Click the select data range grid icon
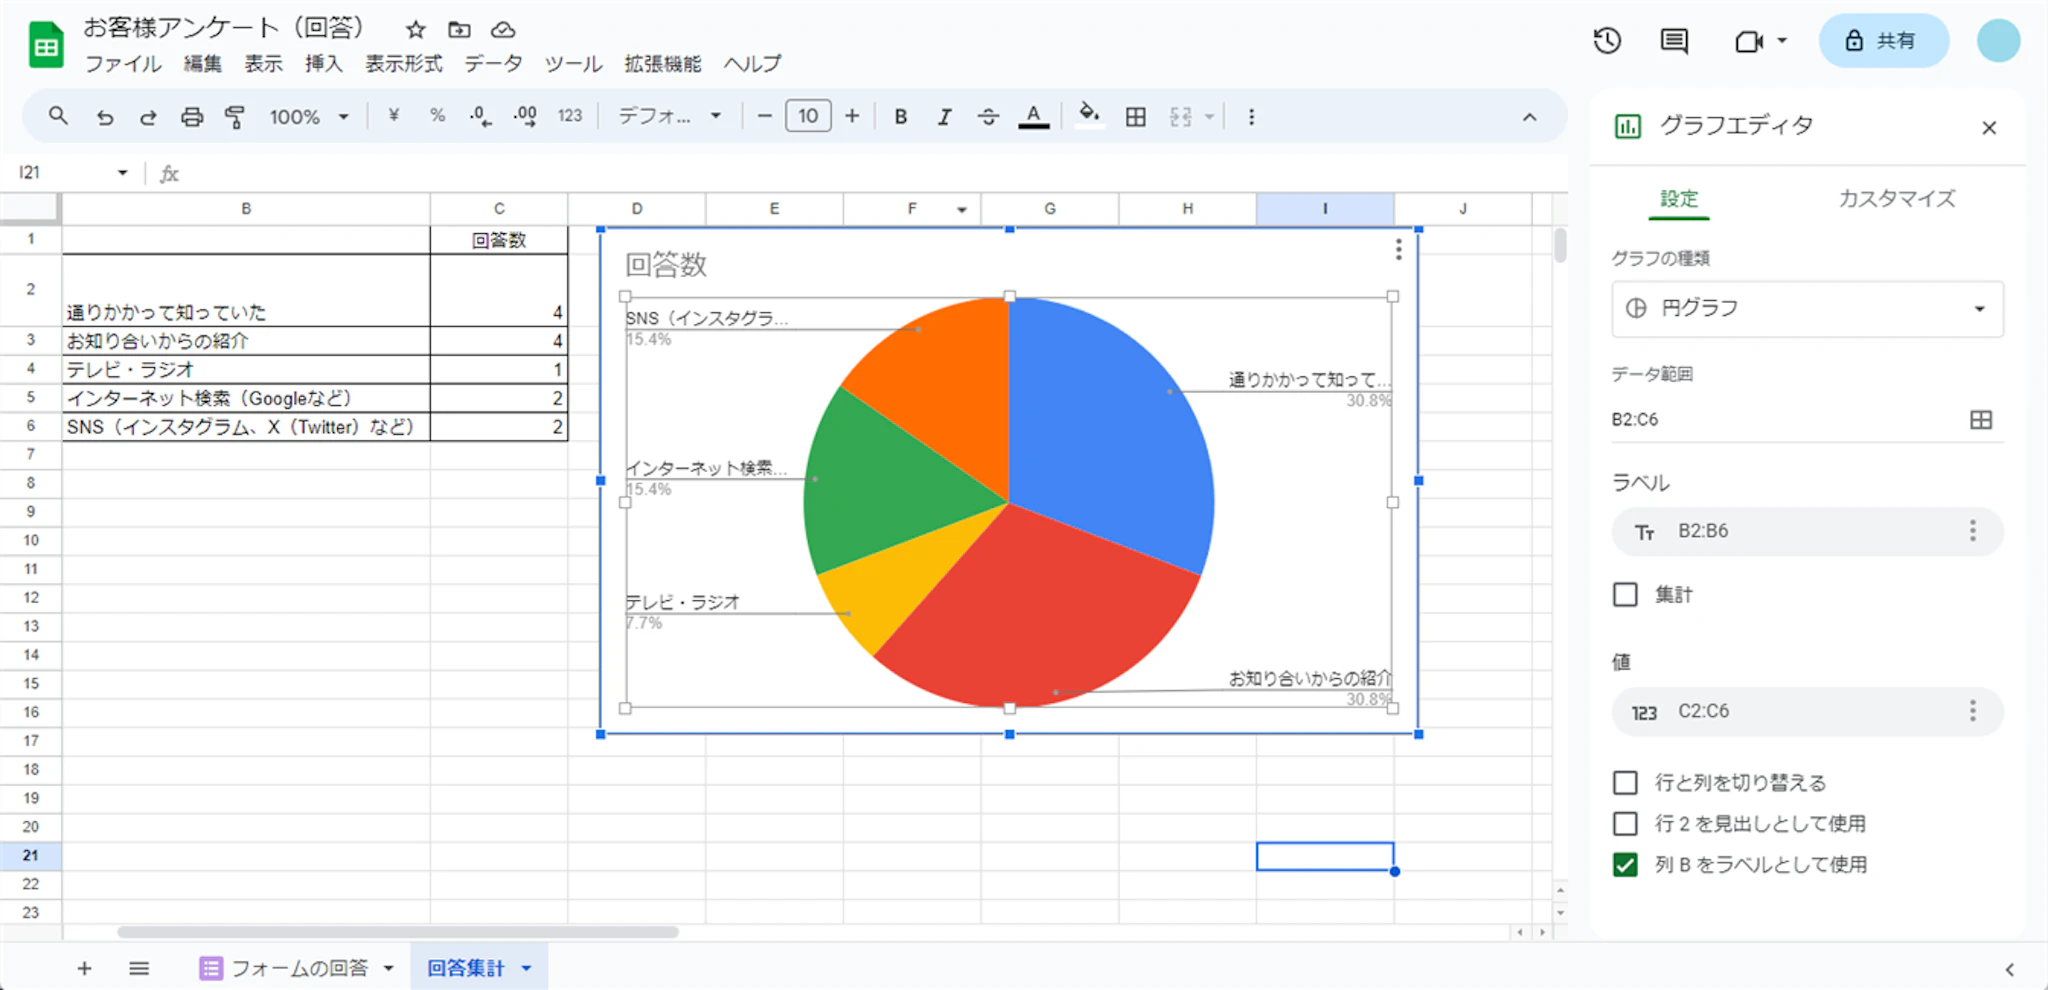2048x990 pixels. coord(1980,420)
